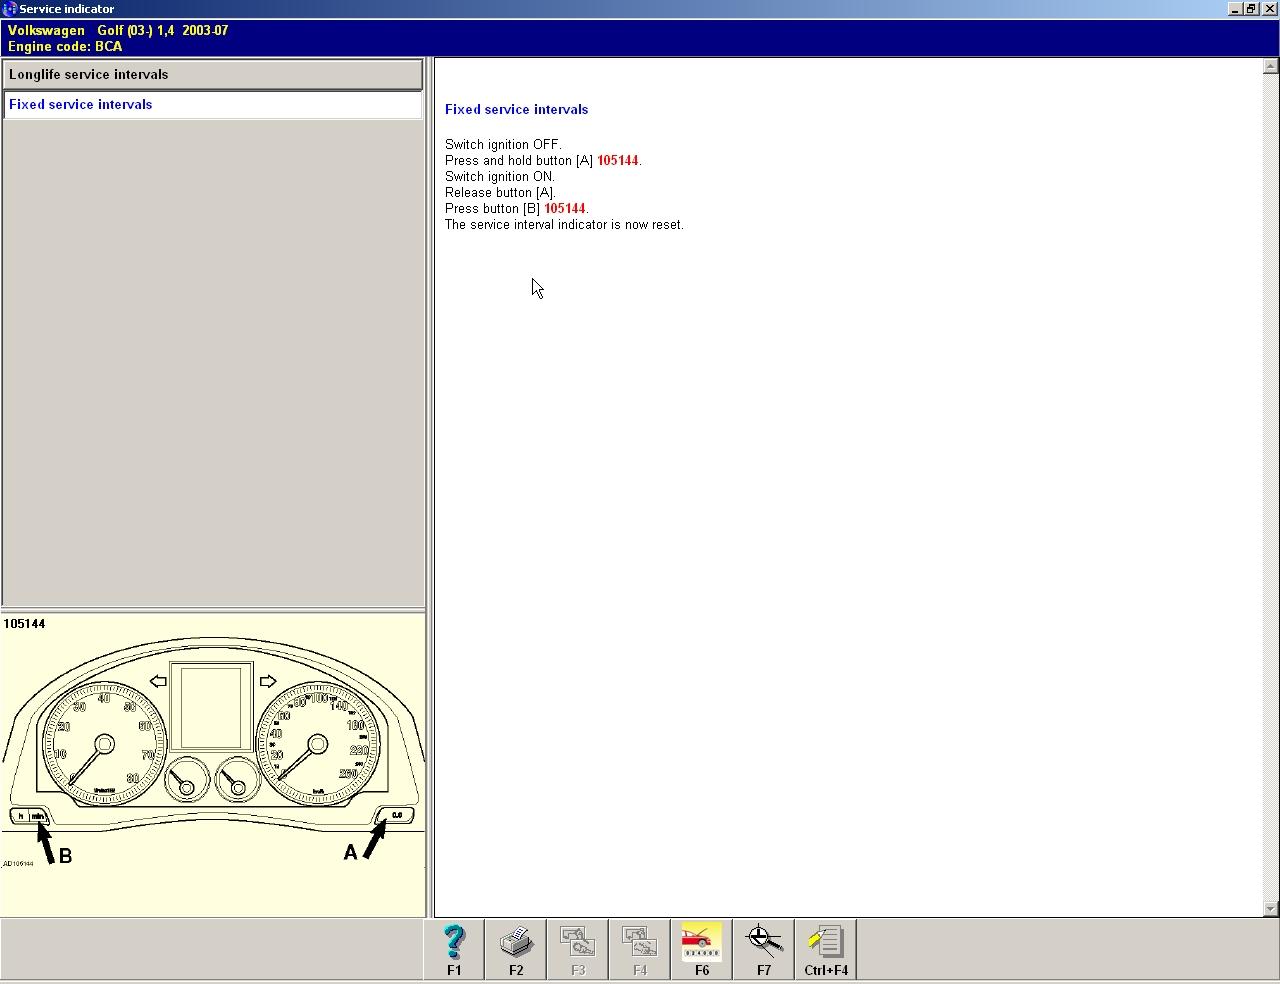Viewport: 1280px width, 984px height.
Task: Click the greyed F3 toolbar icon
Action: tap(578, 949)
